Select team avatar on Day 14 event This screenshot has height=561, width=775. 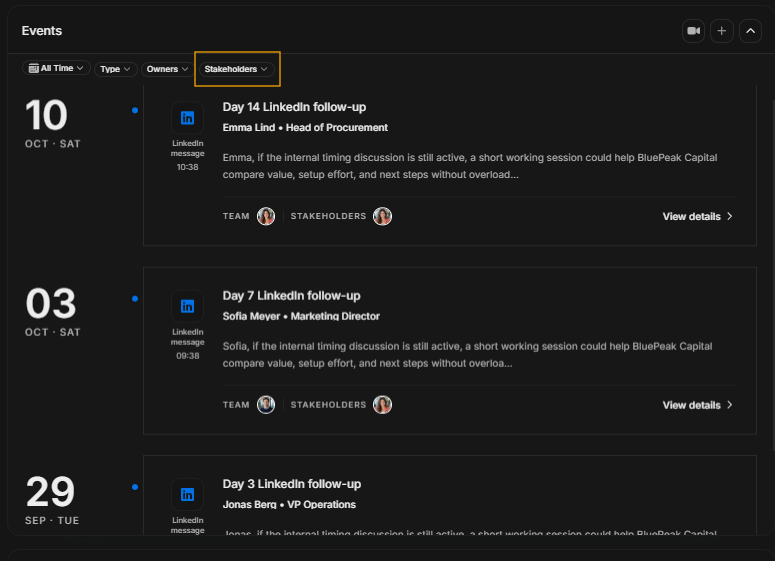point(266,216)
